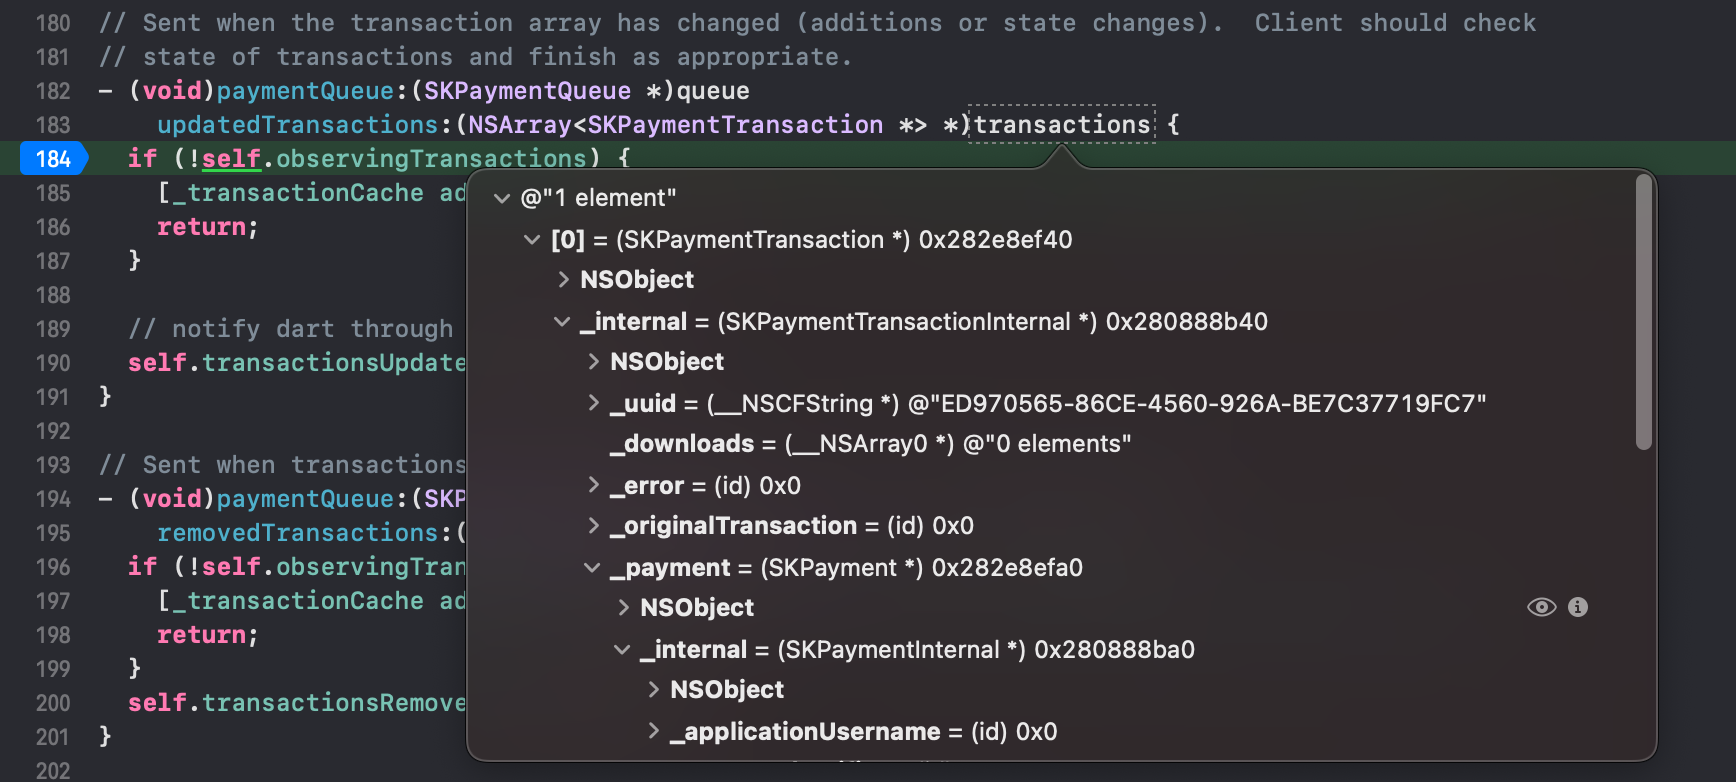Select the transactions parameter in the code
1736x782 pixels.
click(x=1060, y=124)
